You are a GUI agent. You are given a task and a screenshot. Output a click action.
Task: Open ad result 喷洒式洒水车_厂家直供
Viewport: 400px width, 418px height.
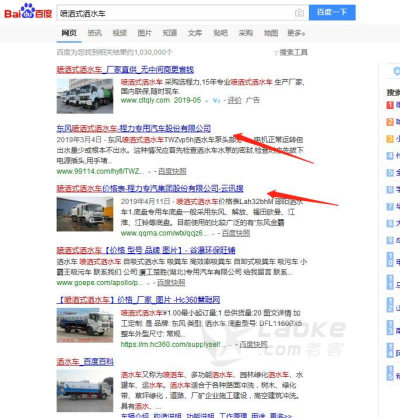tap(125, 70)
